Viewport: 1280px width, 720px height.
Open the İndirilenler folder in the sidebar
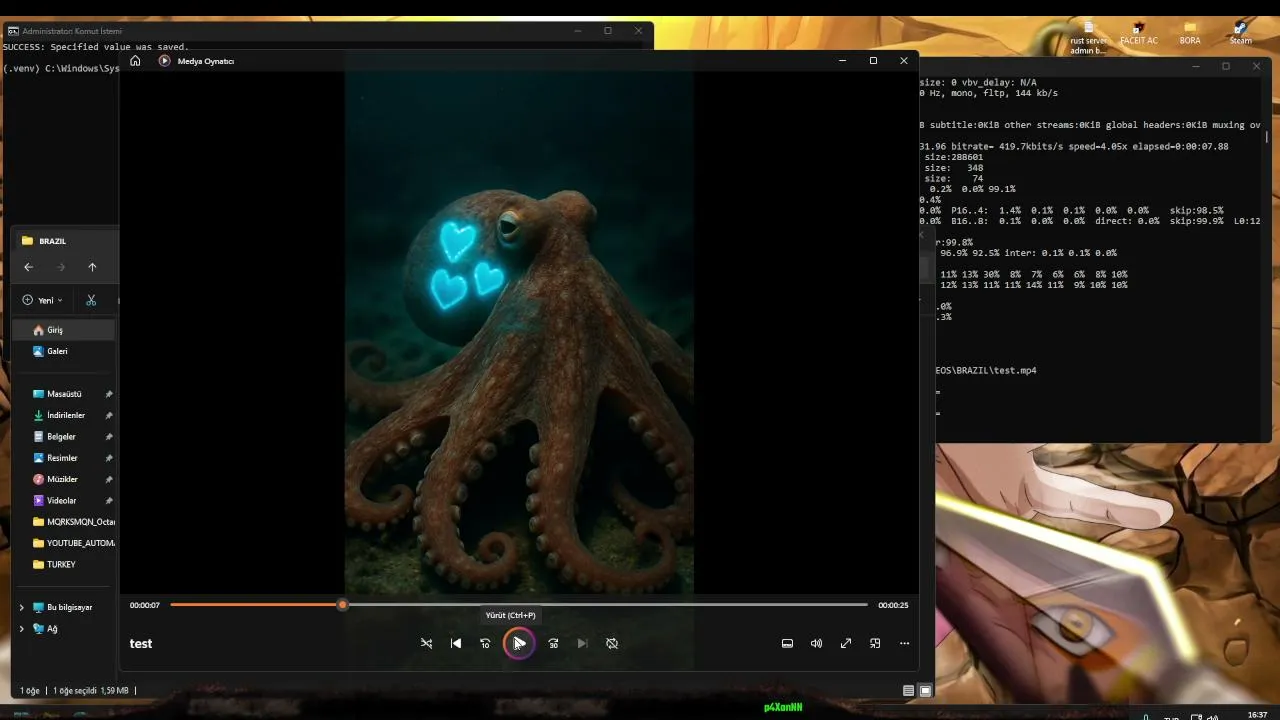[65, 415]
